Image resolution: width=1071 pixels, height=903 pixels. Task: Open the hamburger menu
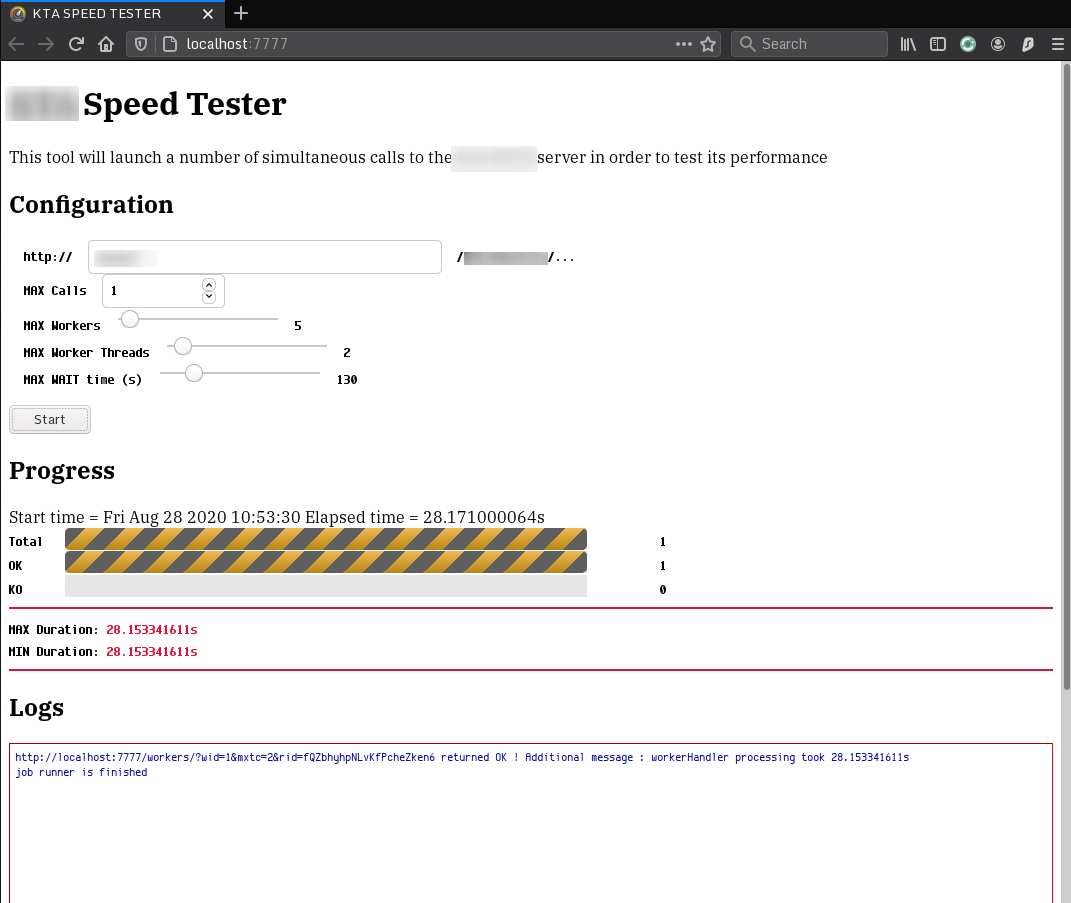(x=1057, y=44)
